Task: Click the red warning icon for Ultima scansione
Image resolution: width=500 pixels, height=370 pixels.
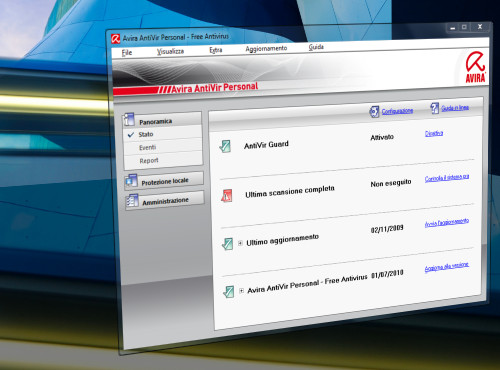Action: click(227, 195)
